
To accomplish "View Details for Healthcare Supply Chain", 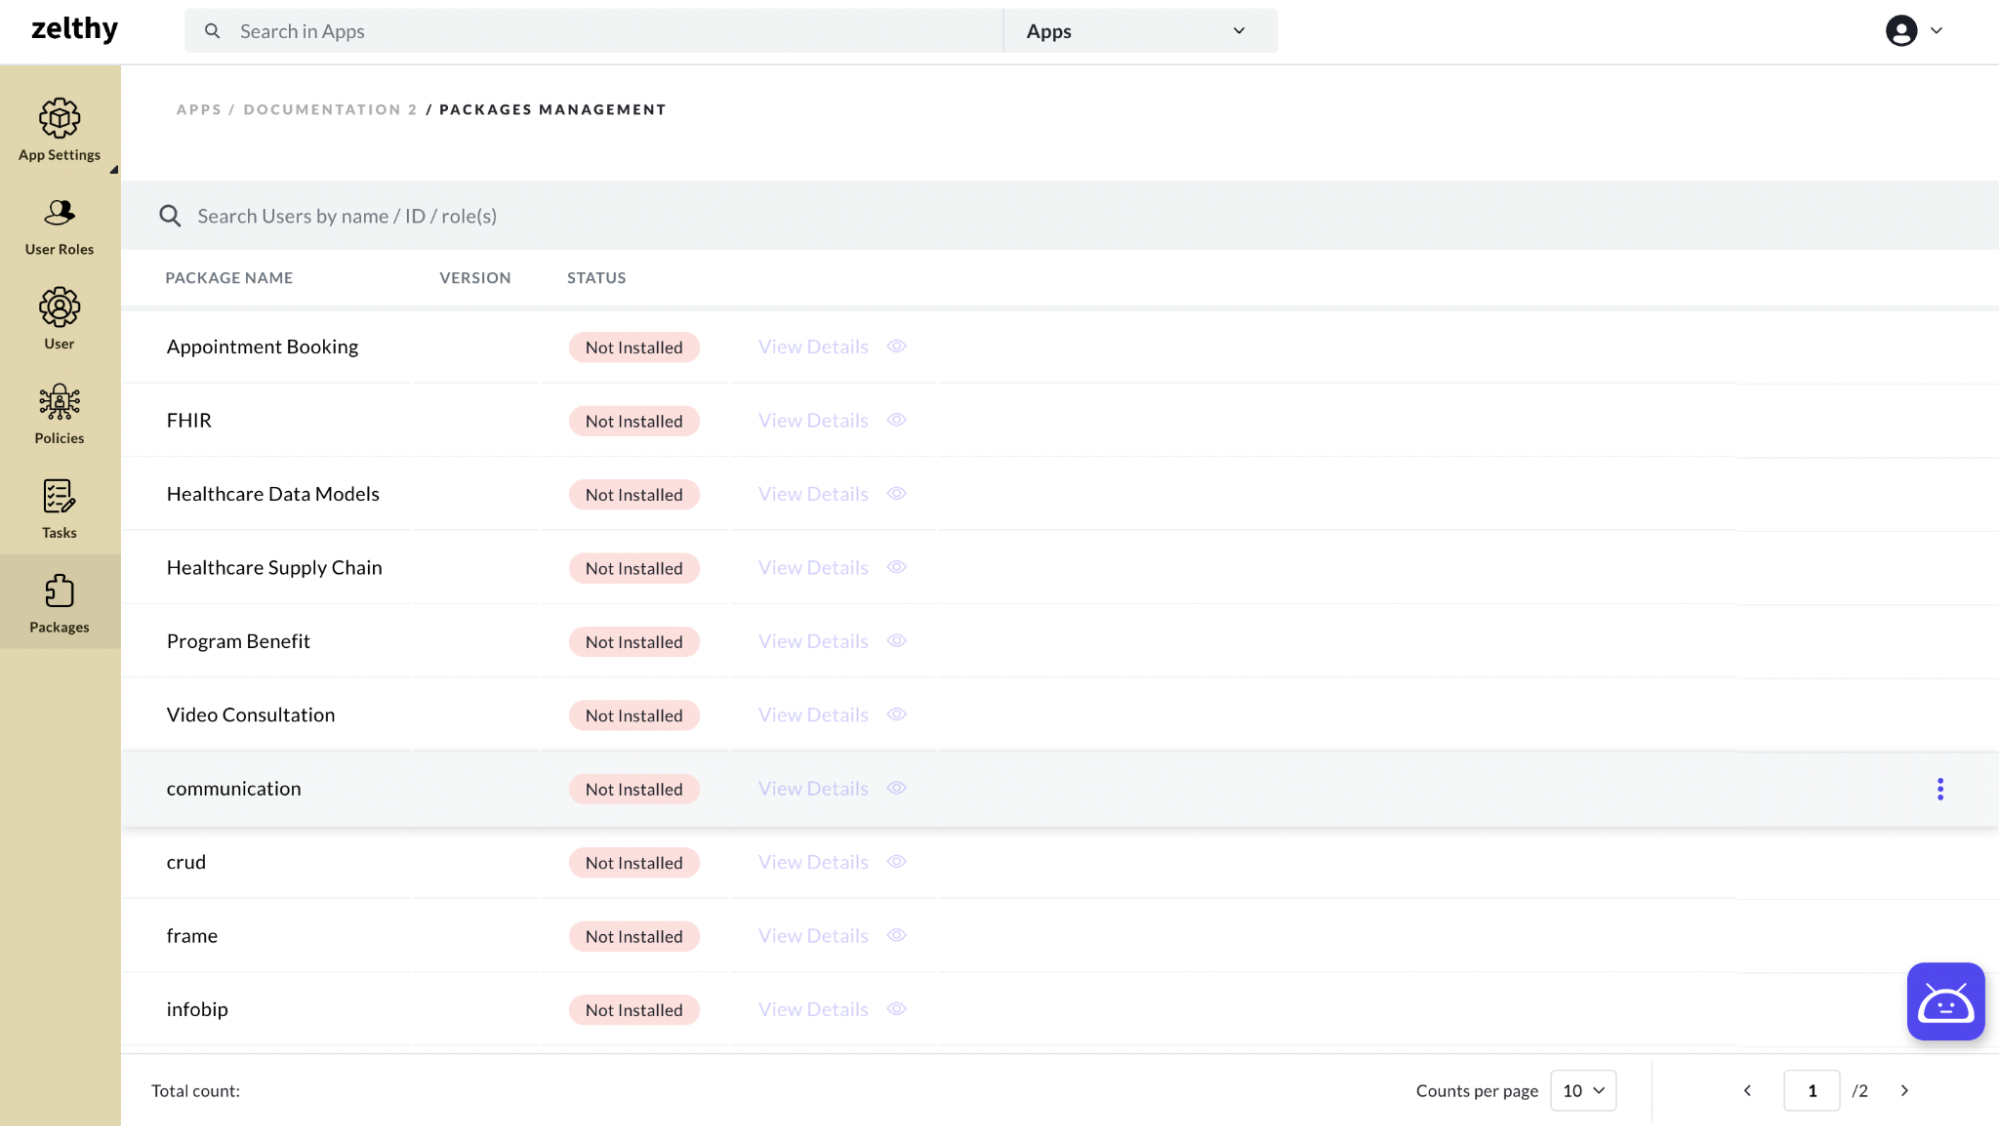I will (x=813, y=567).
